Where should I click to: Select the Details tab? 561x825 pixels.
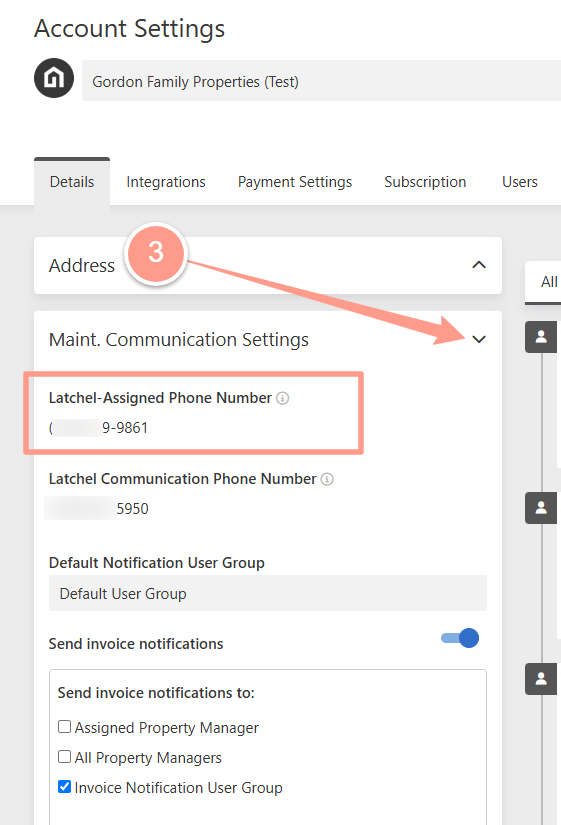click(72, 182)
